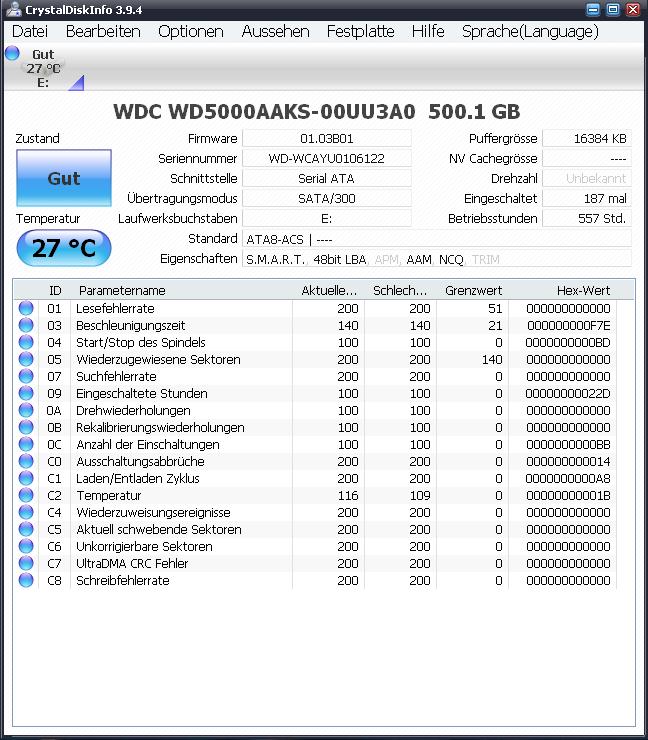Click Grenzwert value 140
The width and height of the screenshot is (648, 740).
(492, 360)
